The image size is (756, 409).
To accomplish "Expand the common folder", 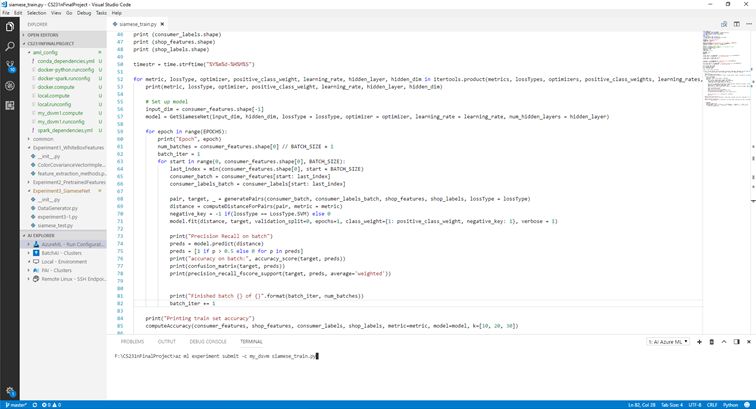I will coord(64,139).
